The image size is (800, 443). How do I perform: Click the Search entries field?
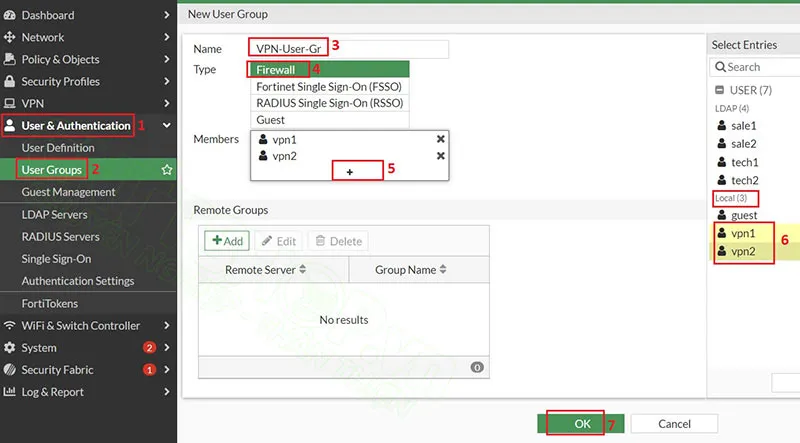tap(755, 67)
